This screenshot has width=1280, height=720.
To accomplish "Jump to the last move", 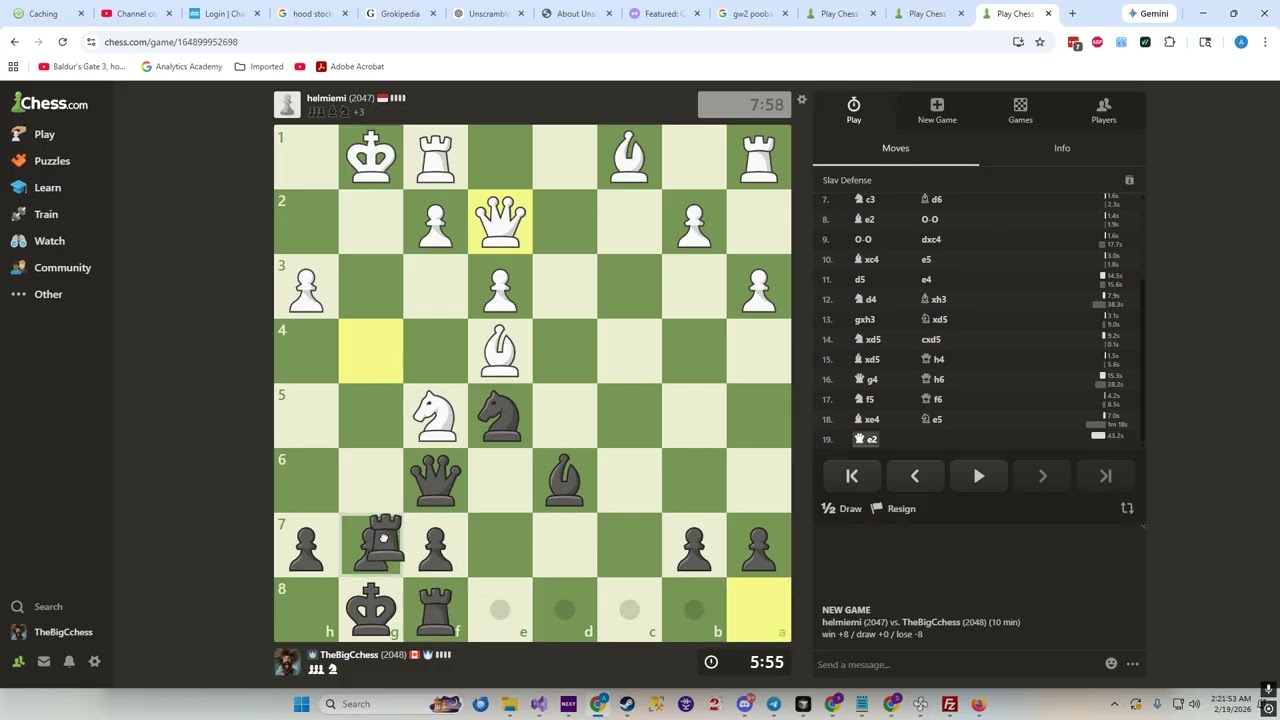I will 1106,477.
